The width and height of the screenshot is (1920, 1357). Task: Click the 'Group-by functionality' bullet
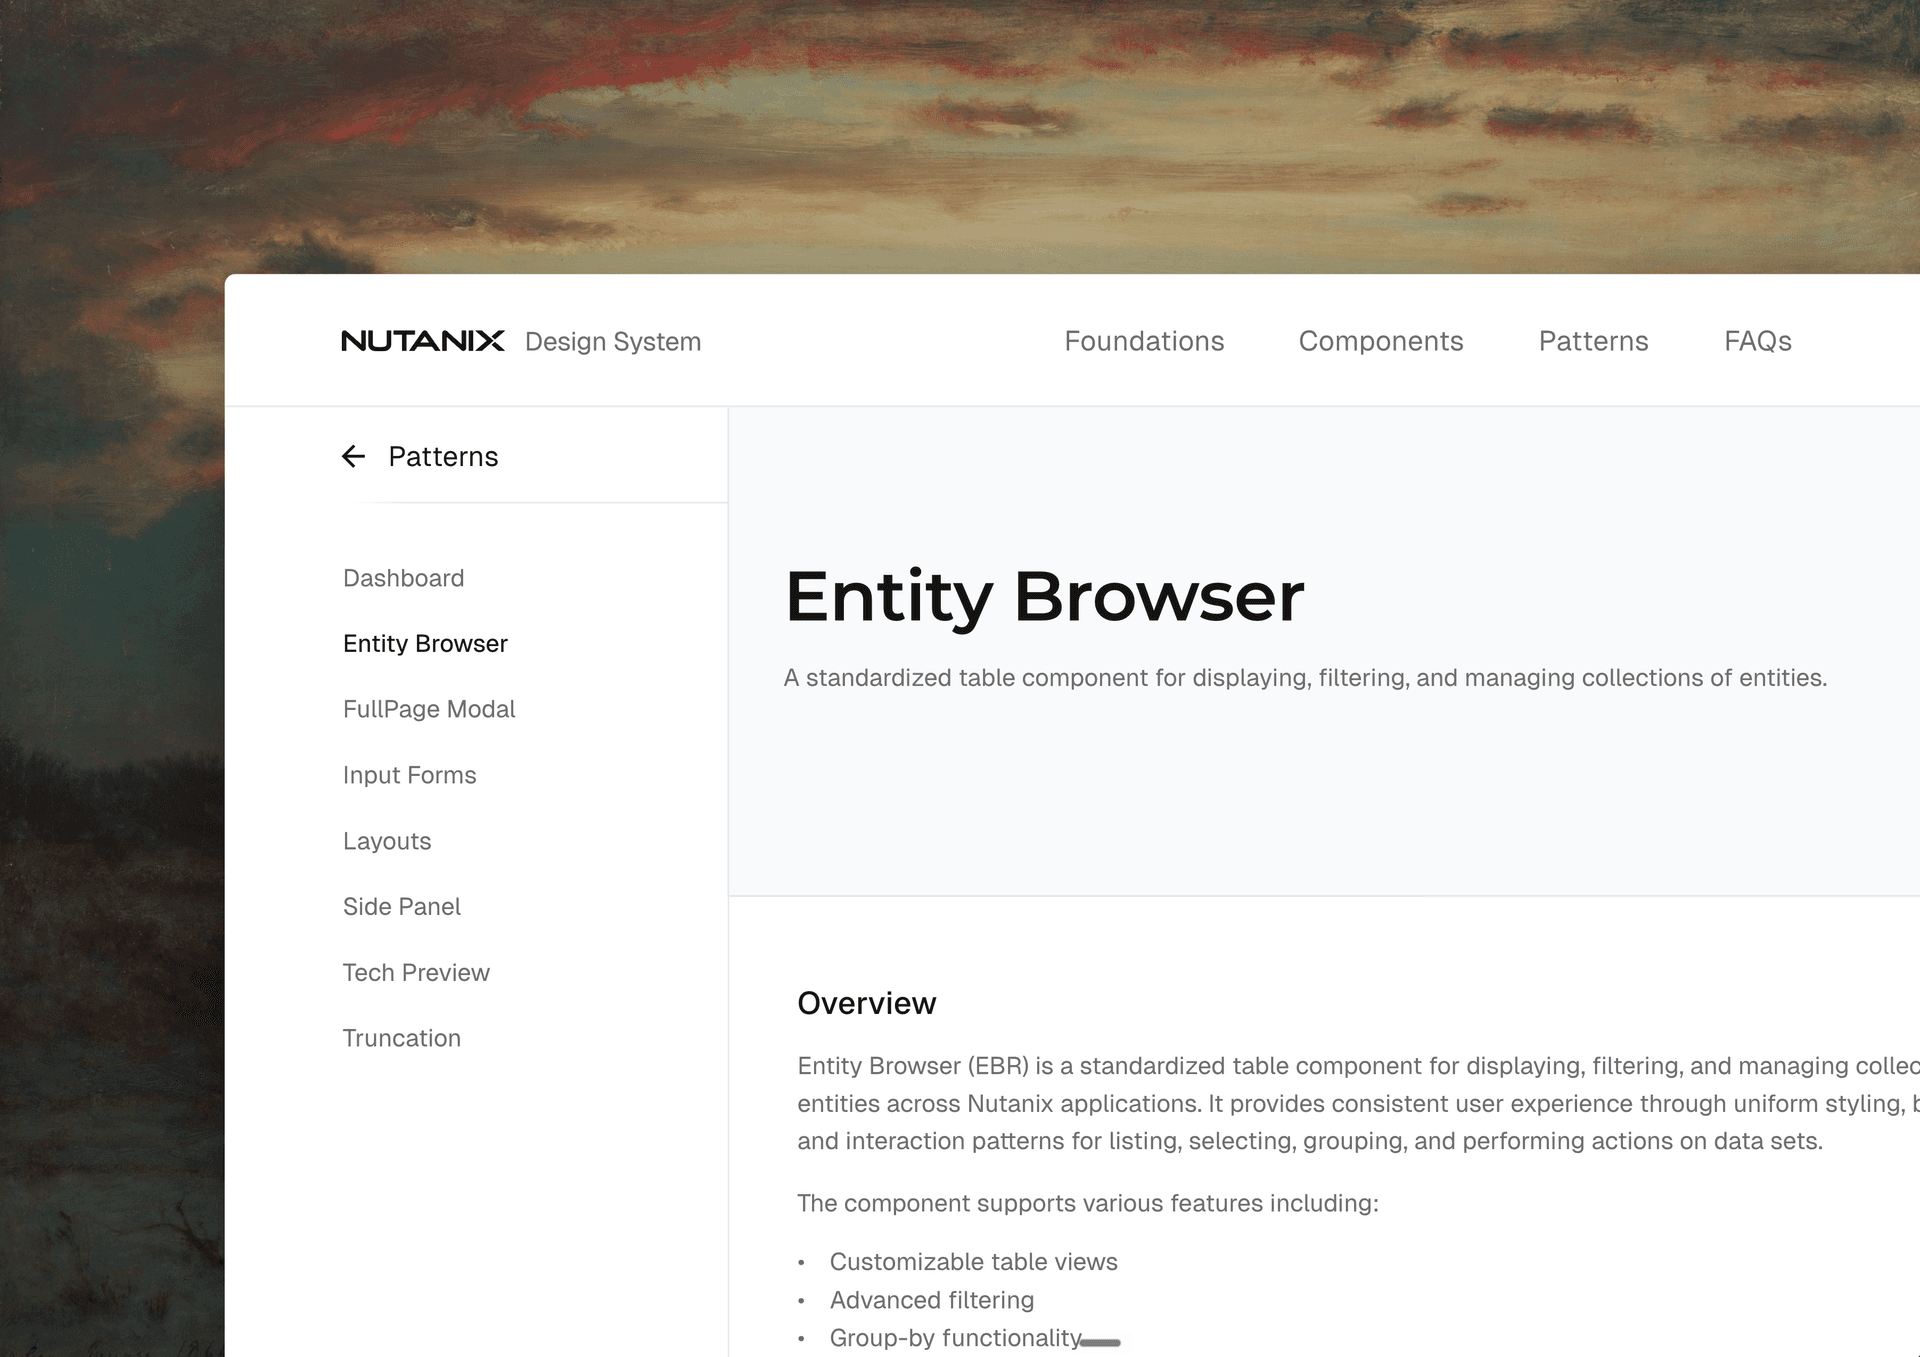tap(955, 1338)
